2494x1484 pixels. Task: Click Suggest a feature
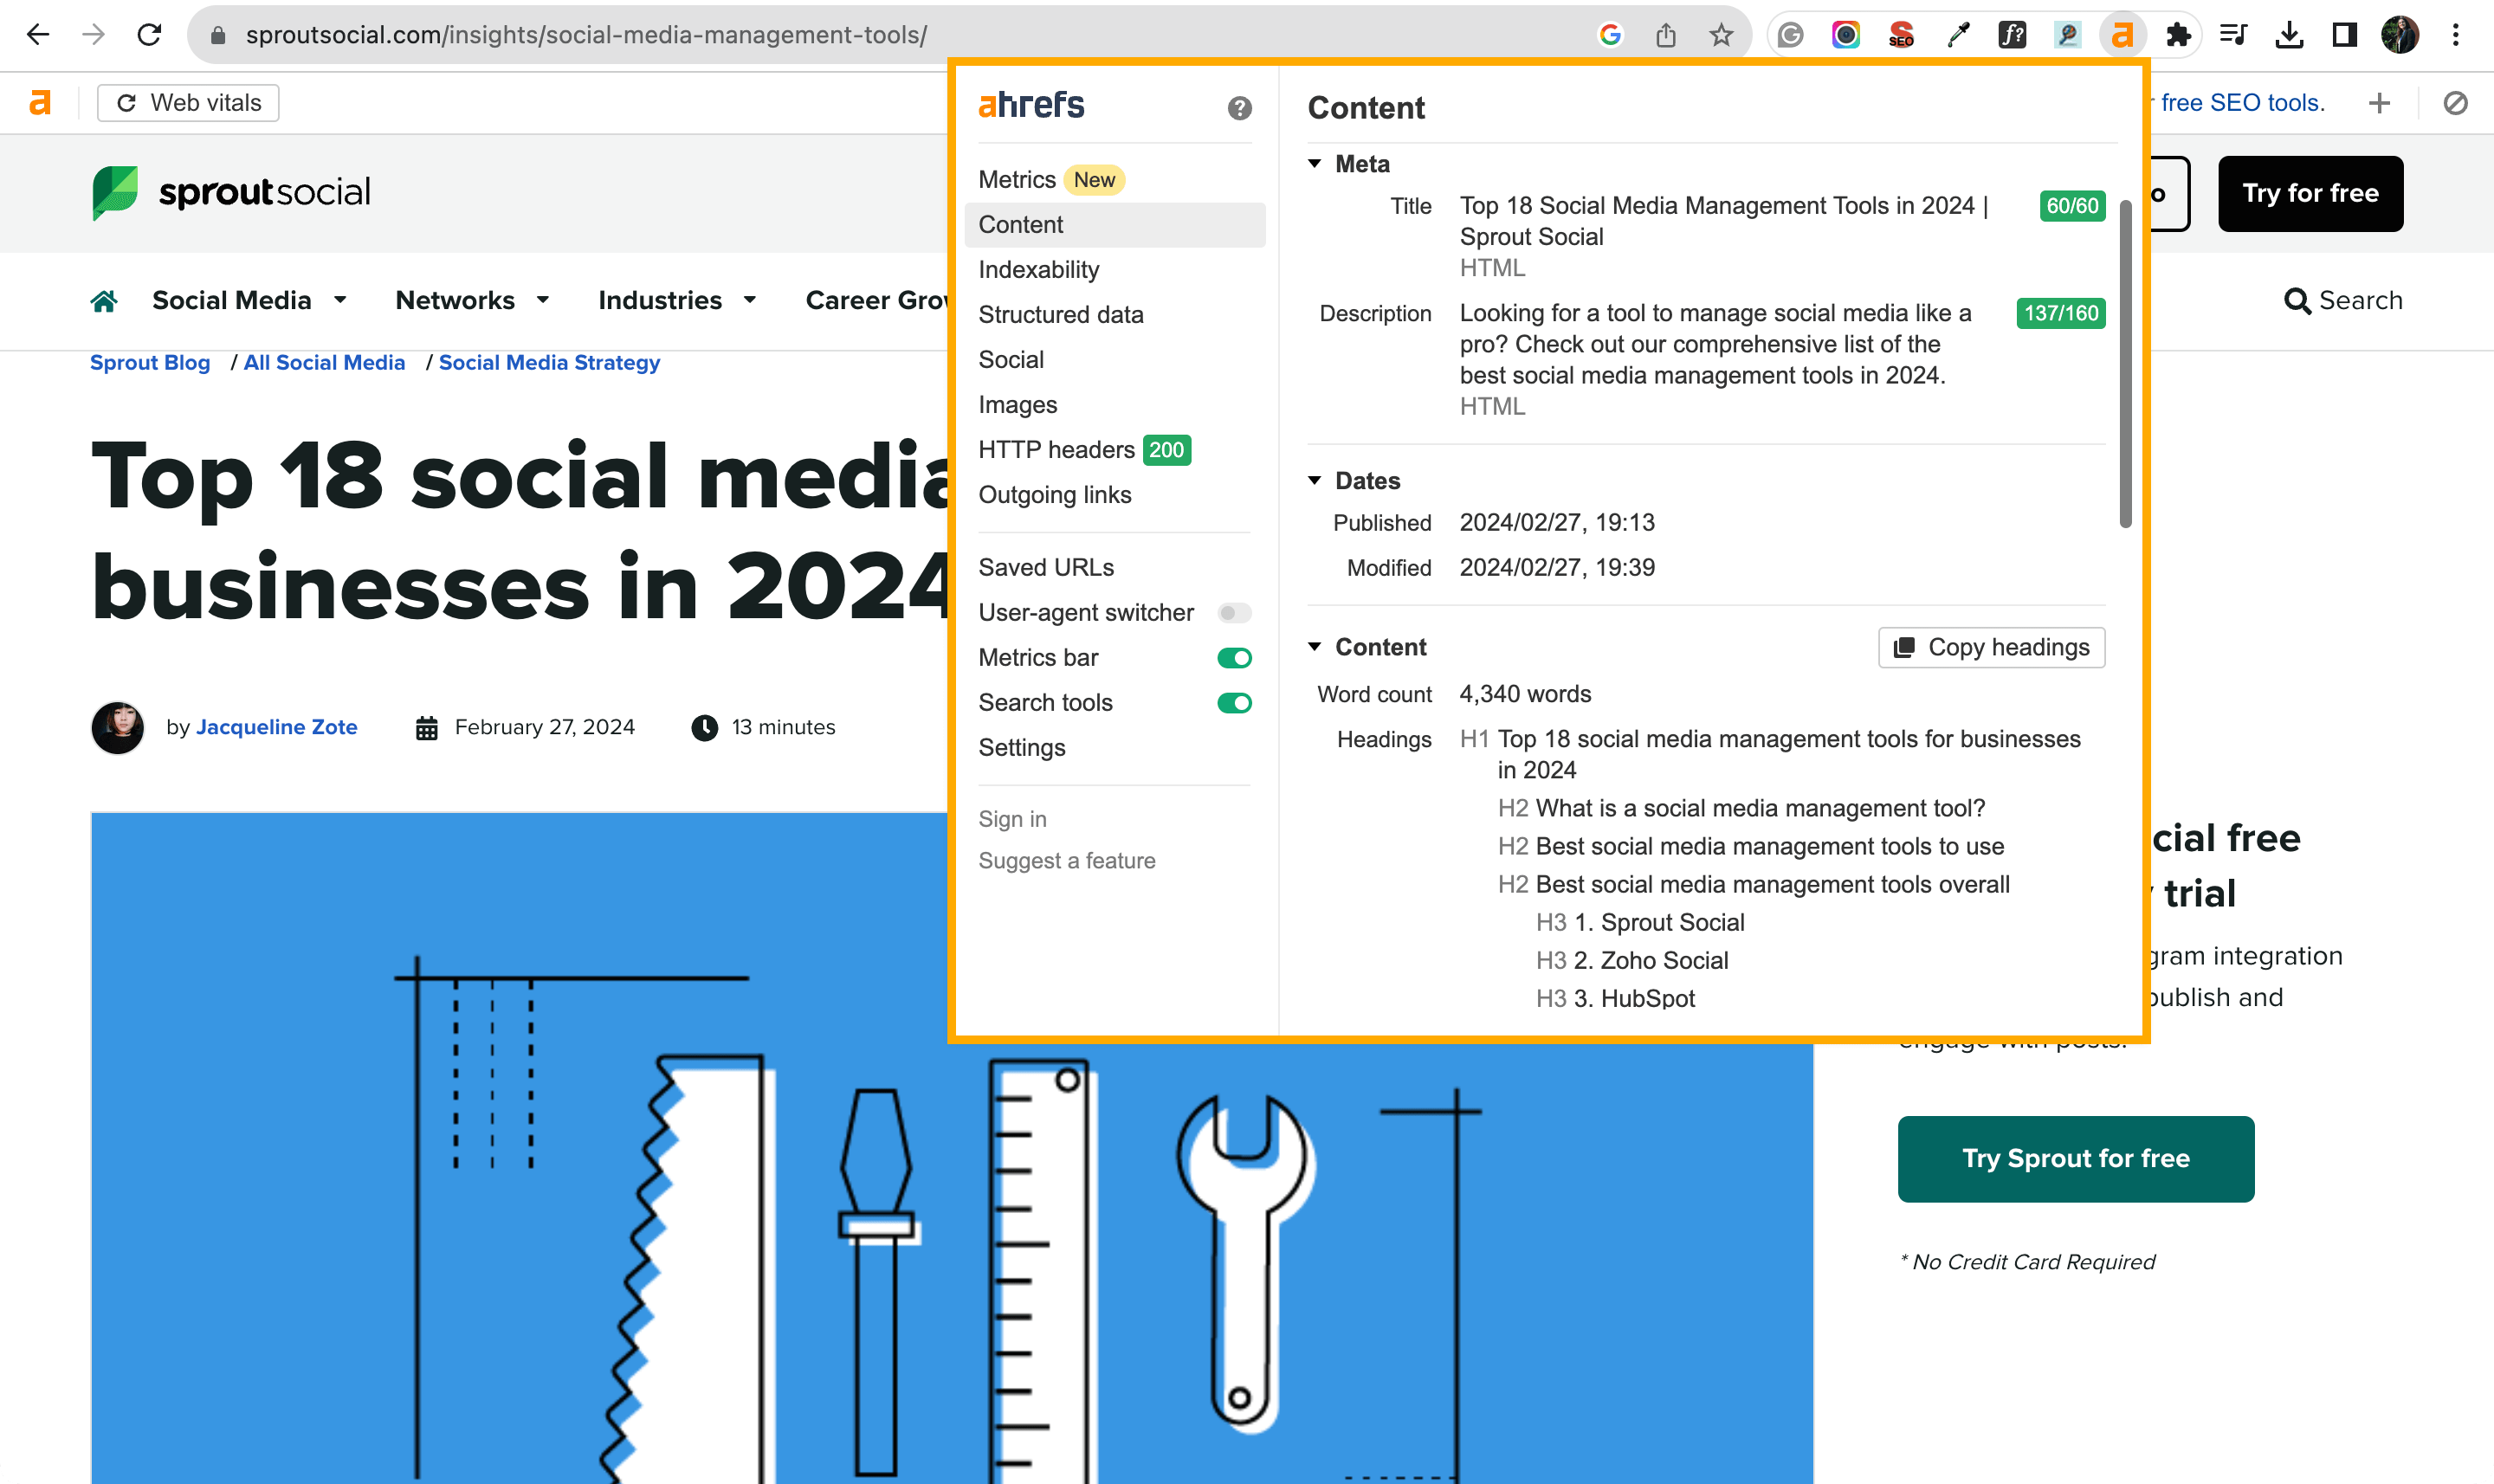(1066, 860)
